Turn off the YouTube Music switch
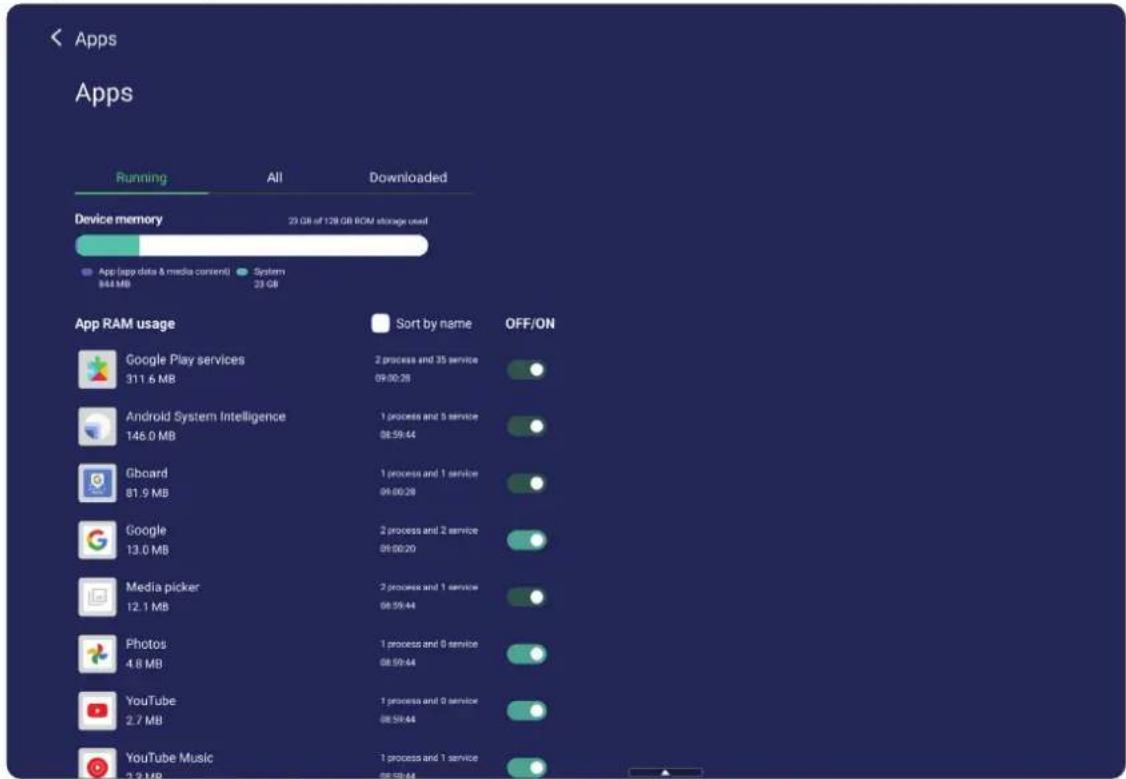The height and width of the screenshot is (779, 1126). click(527, 768)
